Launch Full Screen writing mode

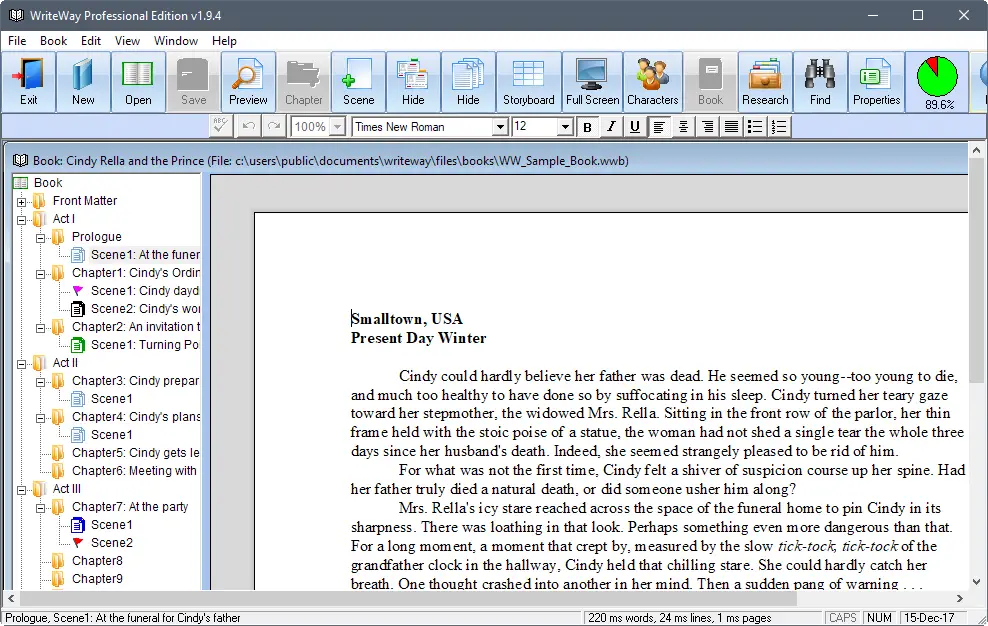point(592,82)
